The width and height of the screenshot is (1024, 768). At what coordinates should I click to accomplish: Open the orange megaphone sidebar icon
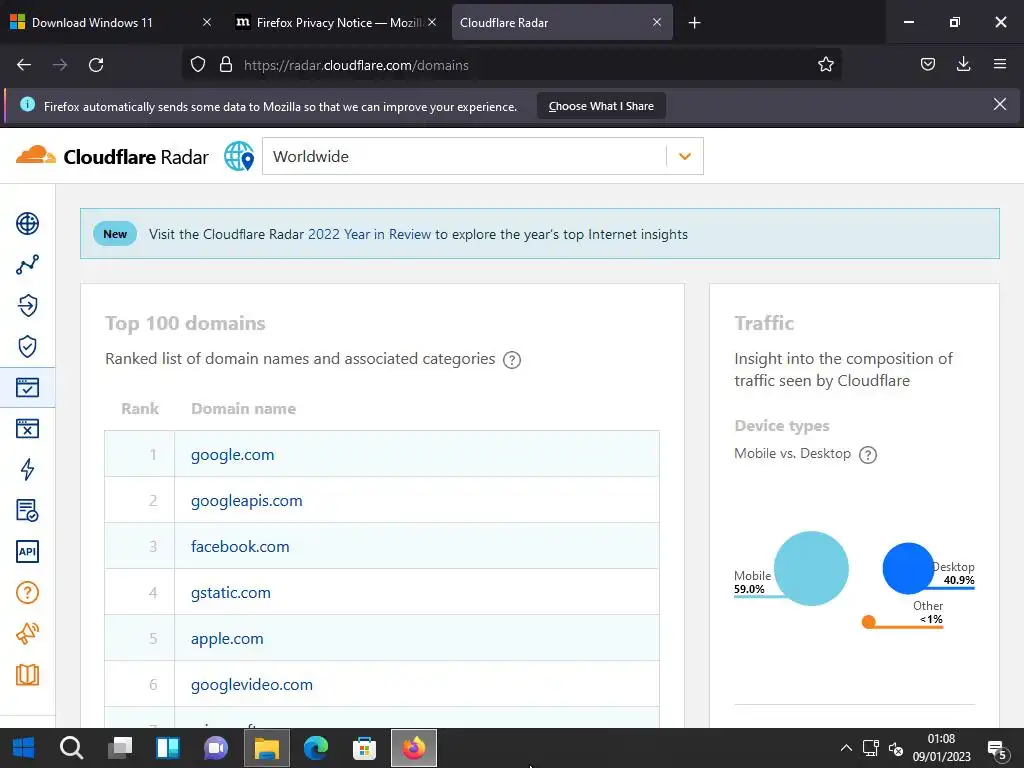coord(27,633)
